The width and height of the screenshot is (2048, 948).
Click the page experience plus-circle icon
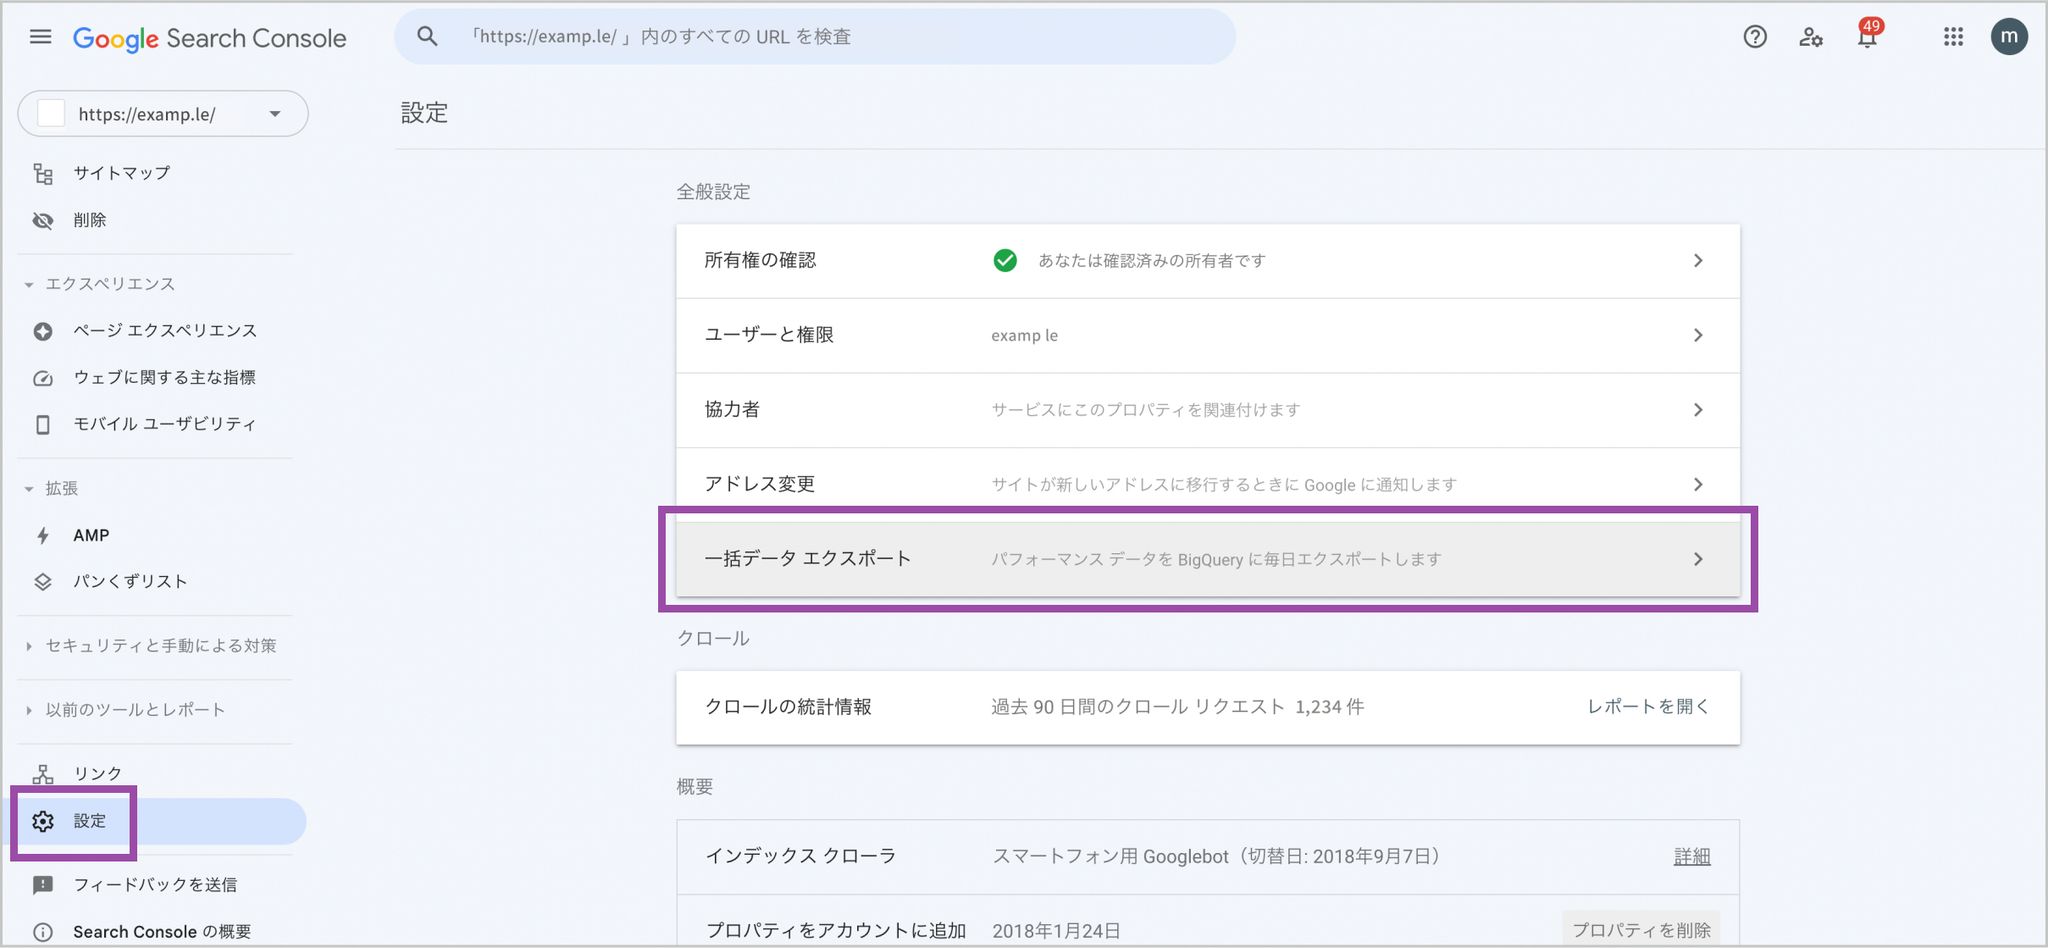tap(43, 331)
